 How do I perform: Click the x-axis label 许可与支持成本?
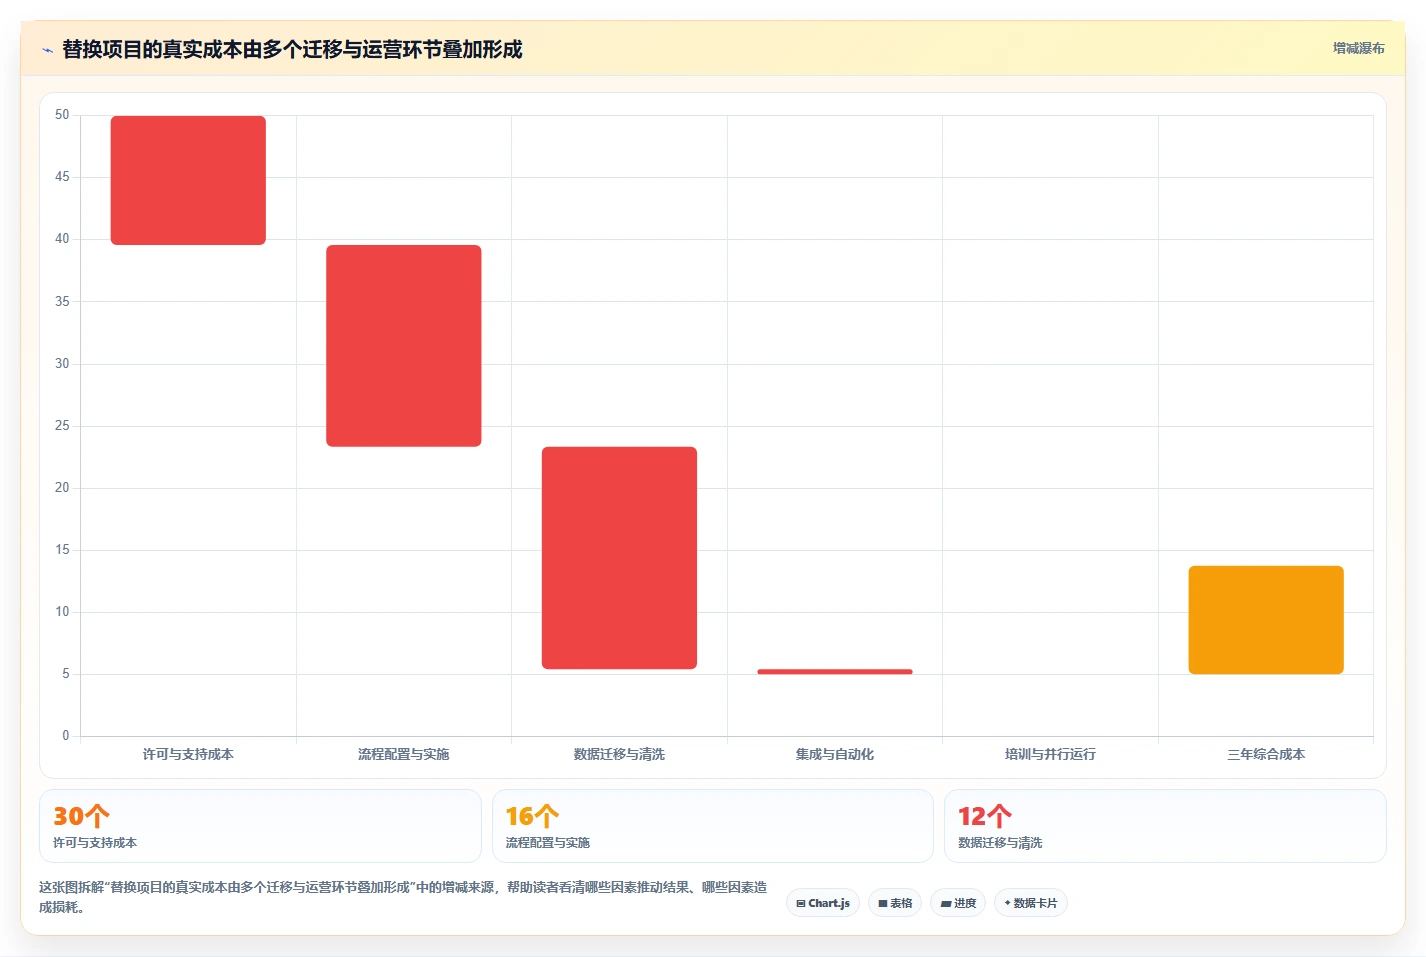[x=188, y=754]
